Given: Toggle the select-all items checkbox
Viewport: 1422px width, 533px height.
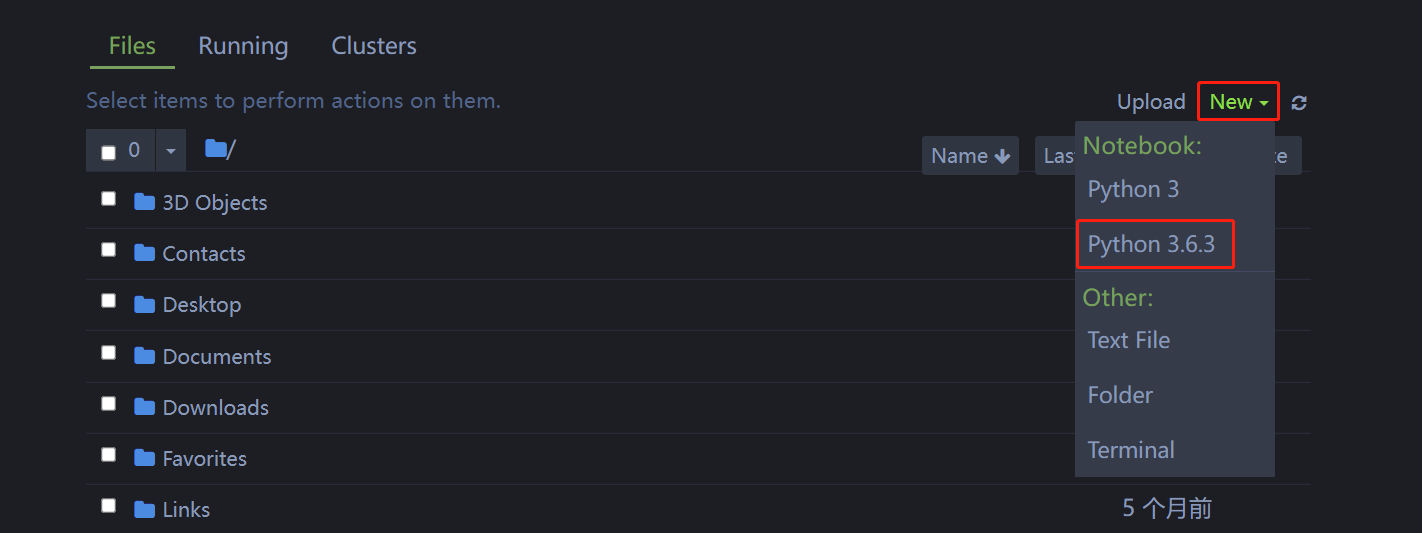Looking at the screenshot, I should pos(108,152).
